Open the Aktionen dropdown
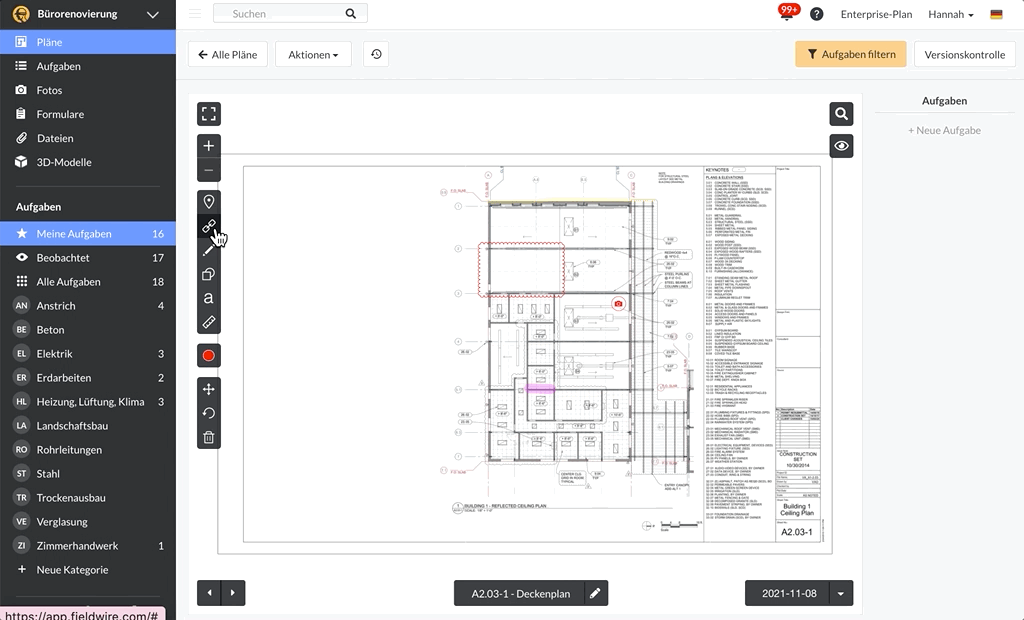Viewport: 1024px width, 620px height. pos(313,54)
